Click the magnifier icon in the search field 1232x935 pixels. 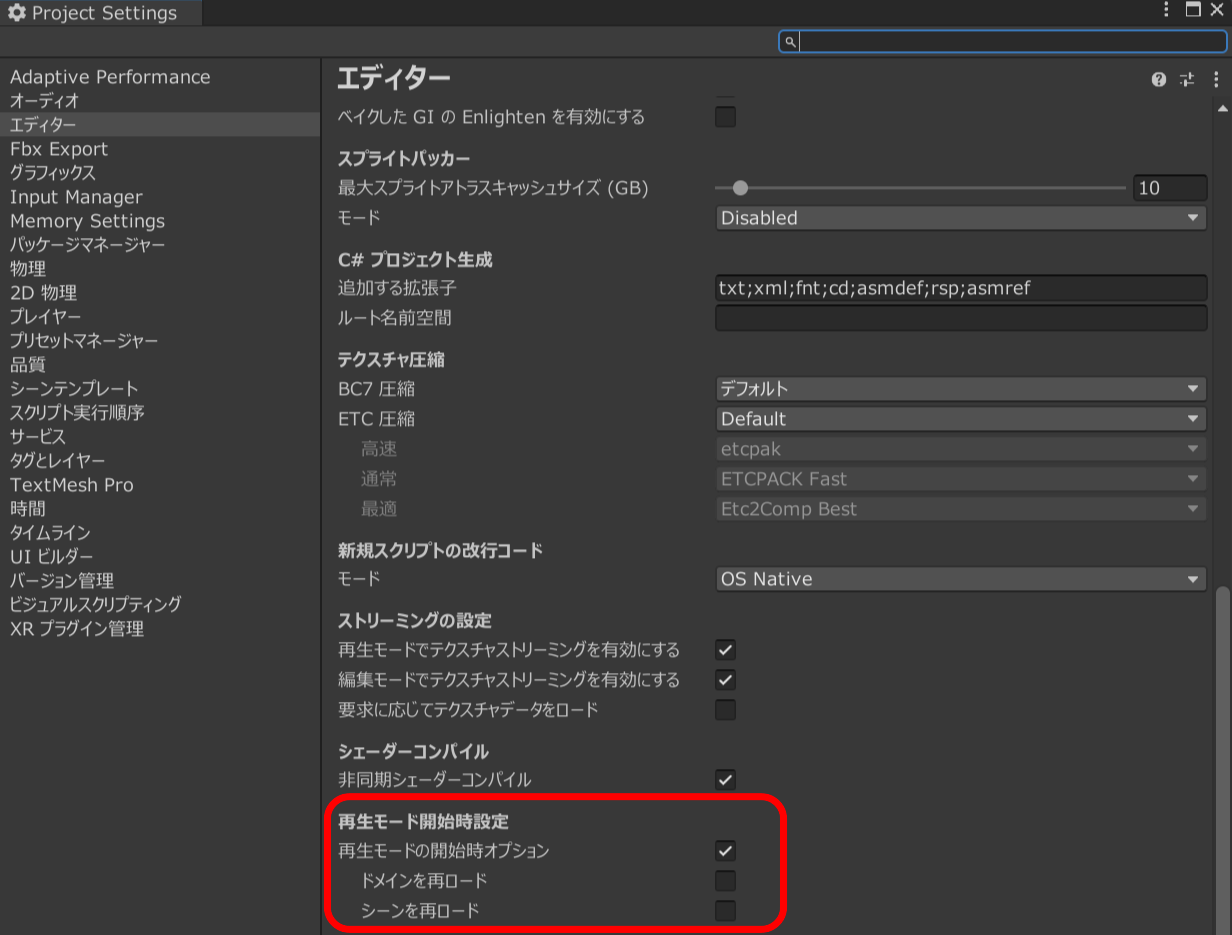[x=790, y=42]
